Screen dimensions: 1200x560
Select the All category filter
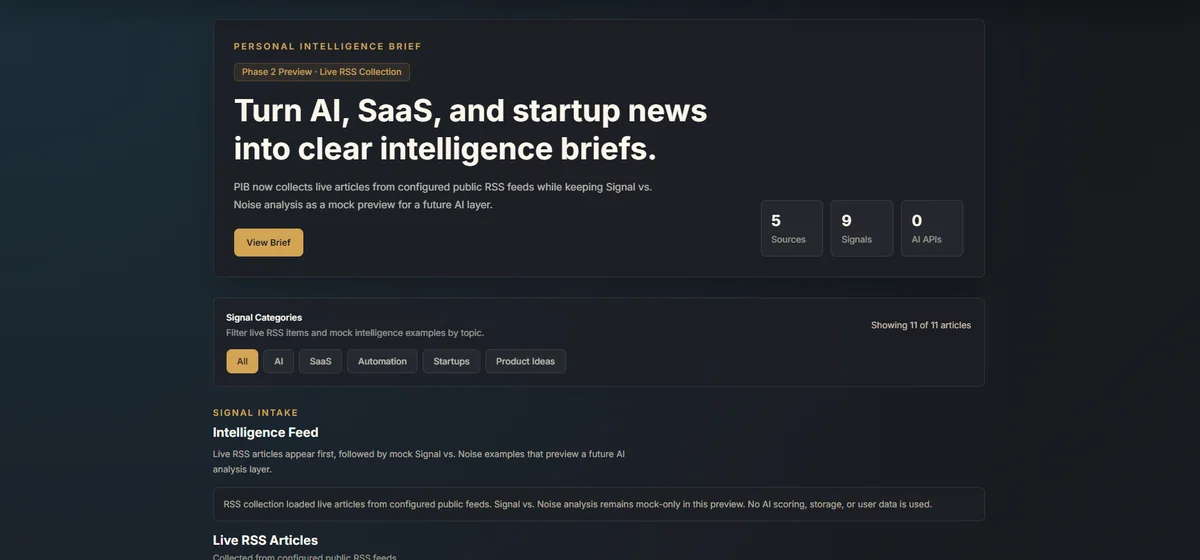pos(242,361)
